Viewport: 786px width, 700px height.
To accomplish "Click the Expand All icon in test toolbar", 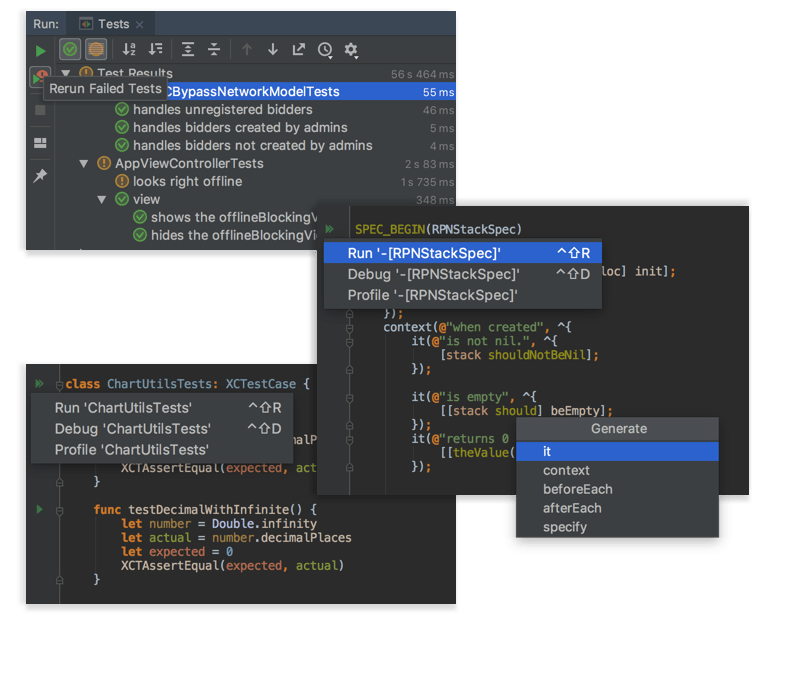I will (188, 50).
